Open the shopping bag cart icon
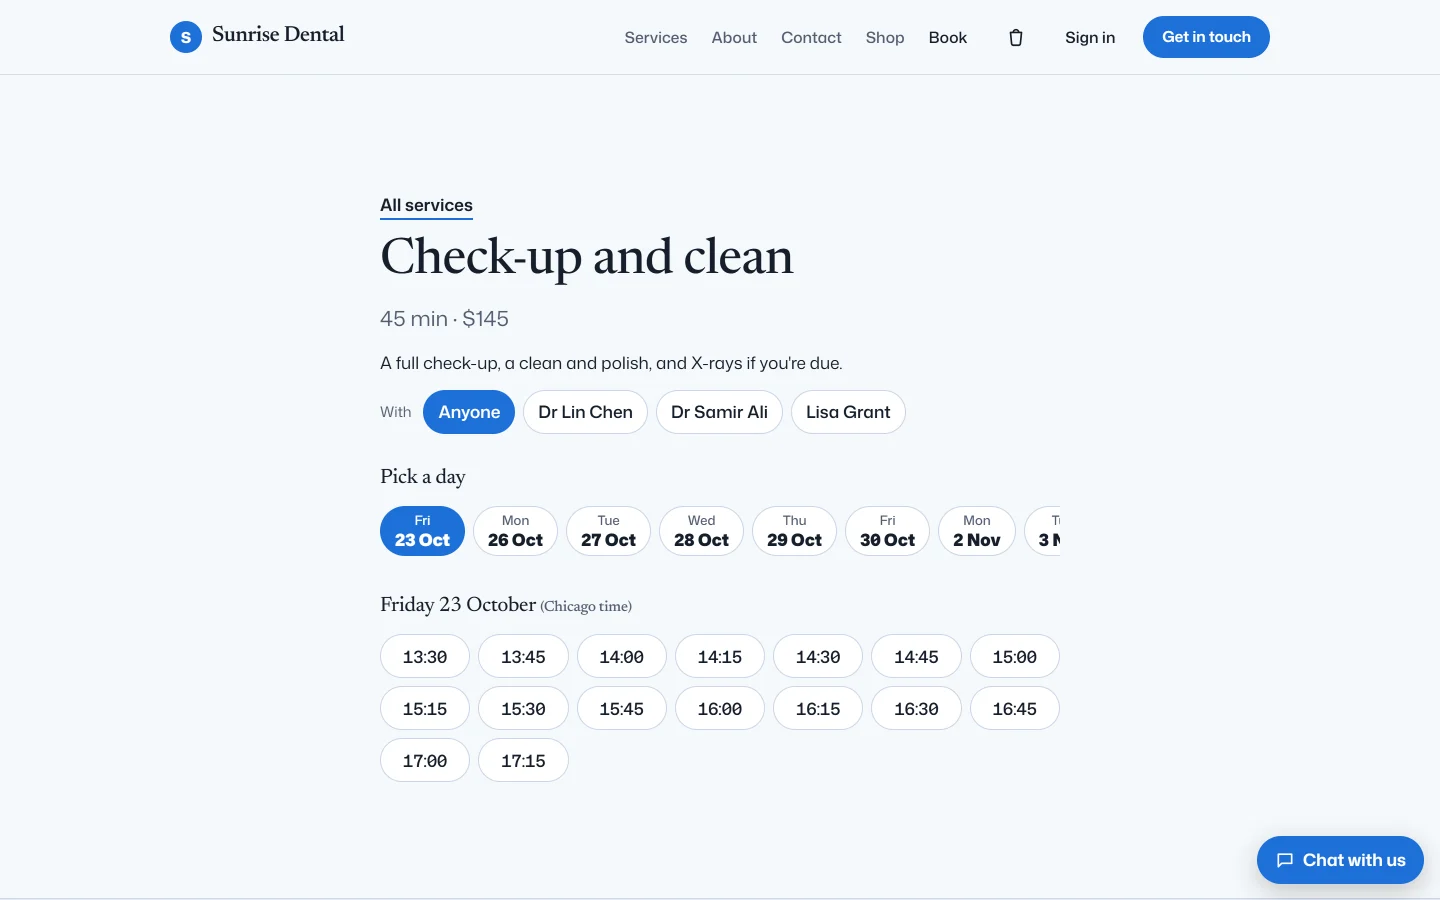The height and width of the screenshot is (900, 1440). coord(1016,38)
